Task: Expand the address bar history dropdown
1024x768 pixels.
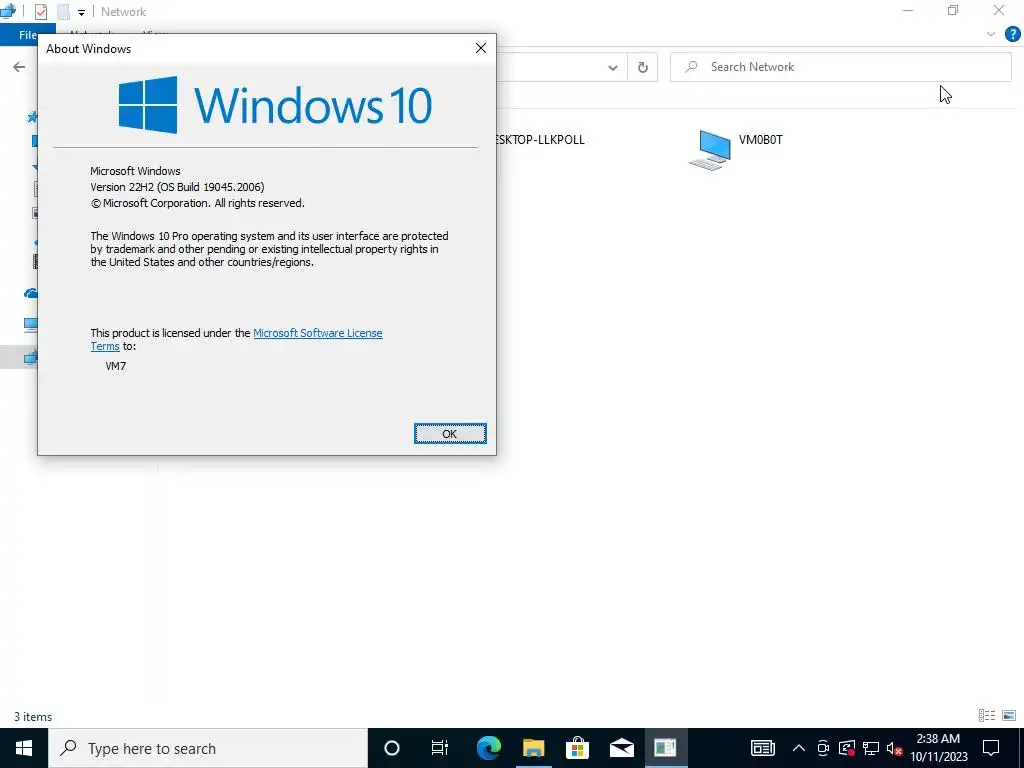Action: coord(613,67)
